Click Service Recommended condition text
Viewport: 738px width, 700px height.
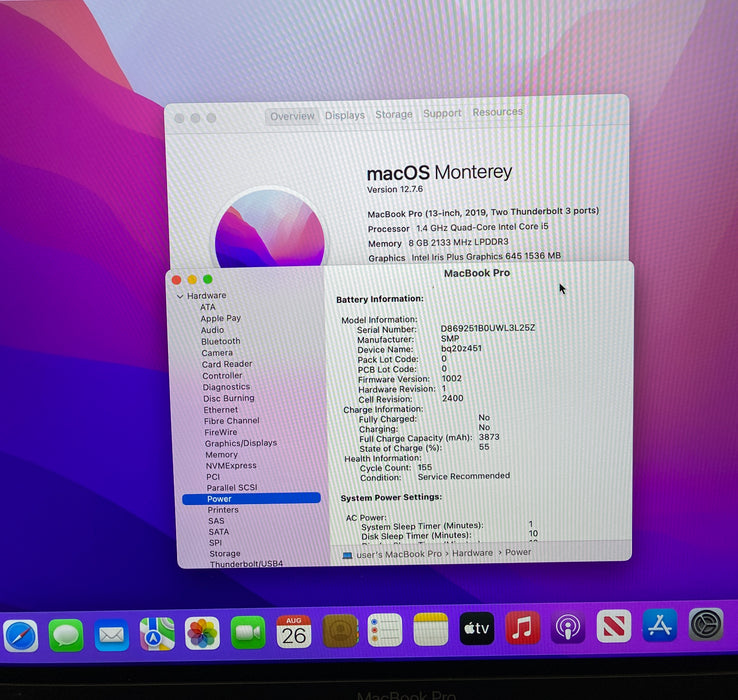[x=464, y=476]
